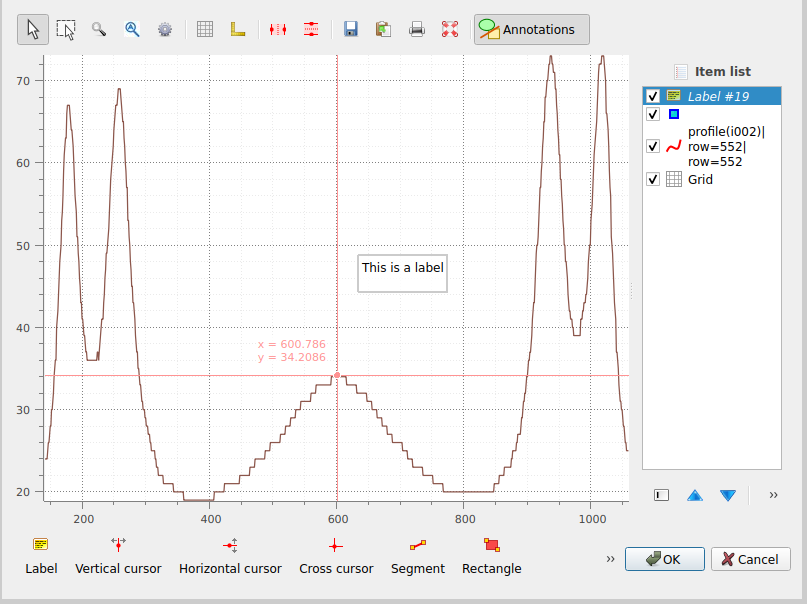Uncheck the Grid item checkbox
807x604 pixels.
click(653, 180)
